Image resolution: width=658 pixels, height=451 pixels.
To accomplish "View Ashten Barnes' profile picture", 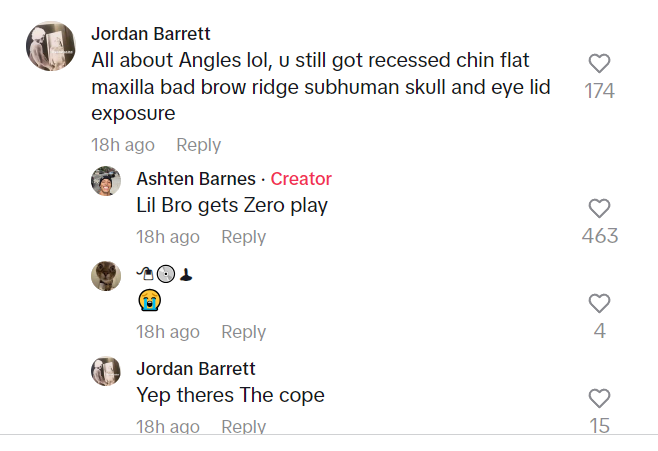I will pos(106,181).
